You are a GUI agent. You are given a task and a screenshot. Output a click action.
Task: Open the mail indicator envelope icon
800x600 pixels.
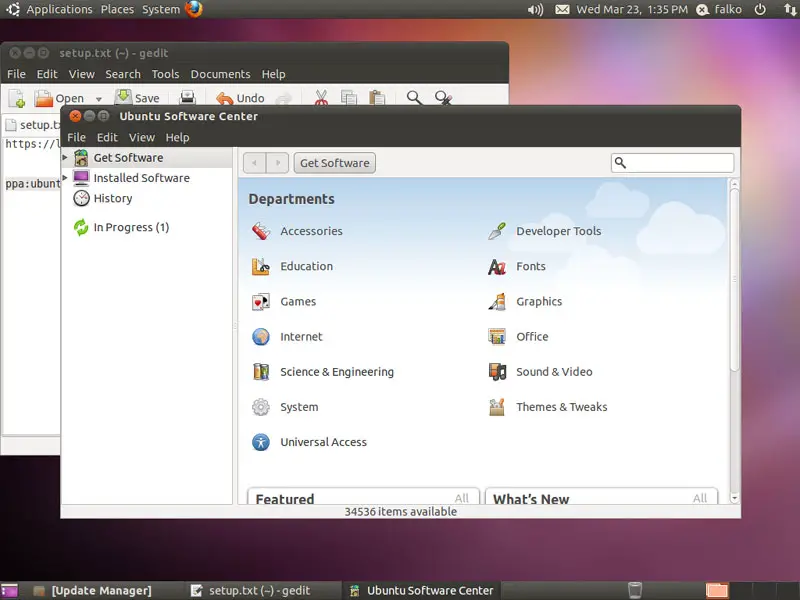[562, 10]
